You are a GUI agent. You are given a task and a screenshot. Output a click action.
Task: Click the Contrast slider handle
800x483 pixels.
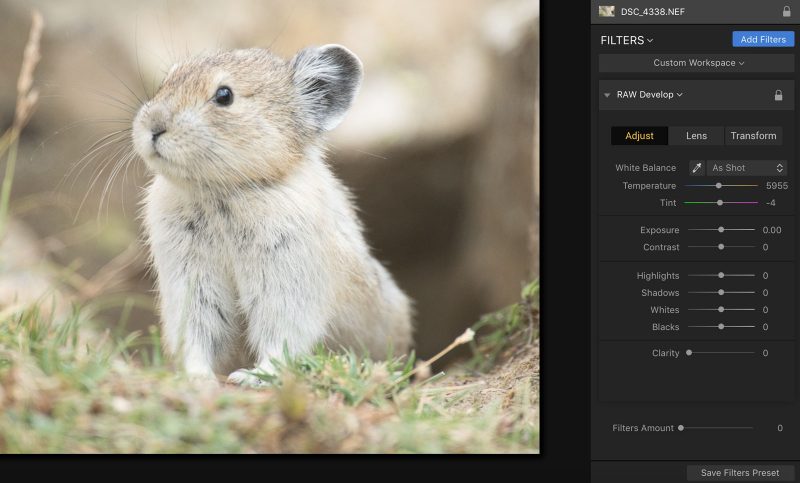pyautogui.click(x=721, y=247)
